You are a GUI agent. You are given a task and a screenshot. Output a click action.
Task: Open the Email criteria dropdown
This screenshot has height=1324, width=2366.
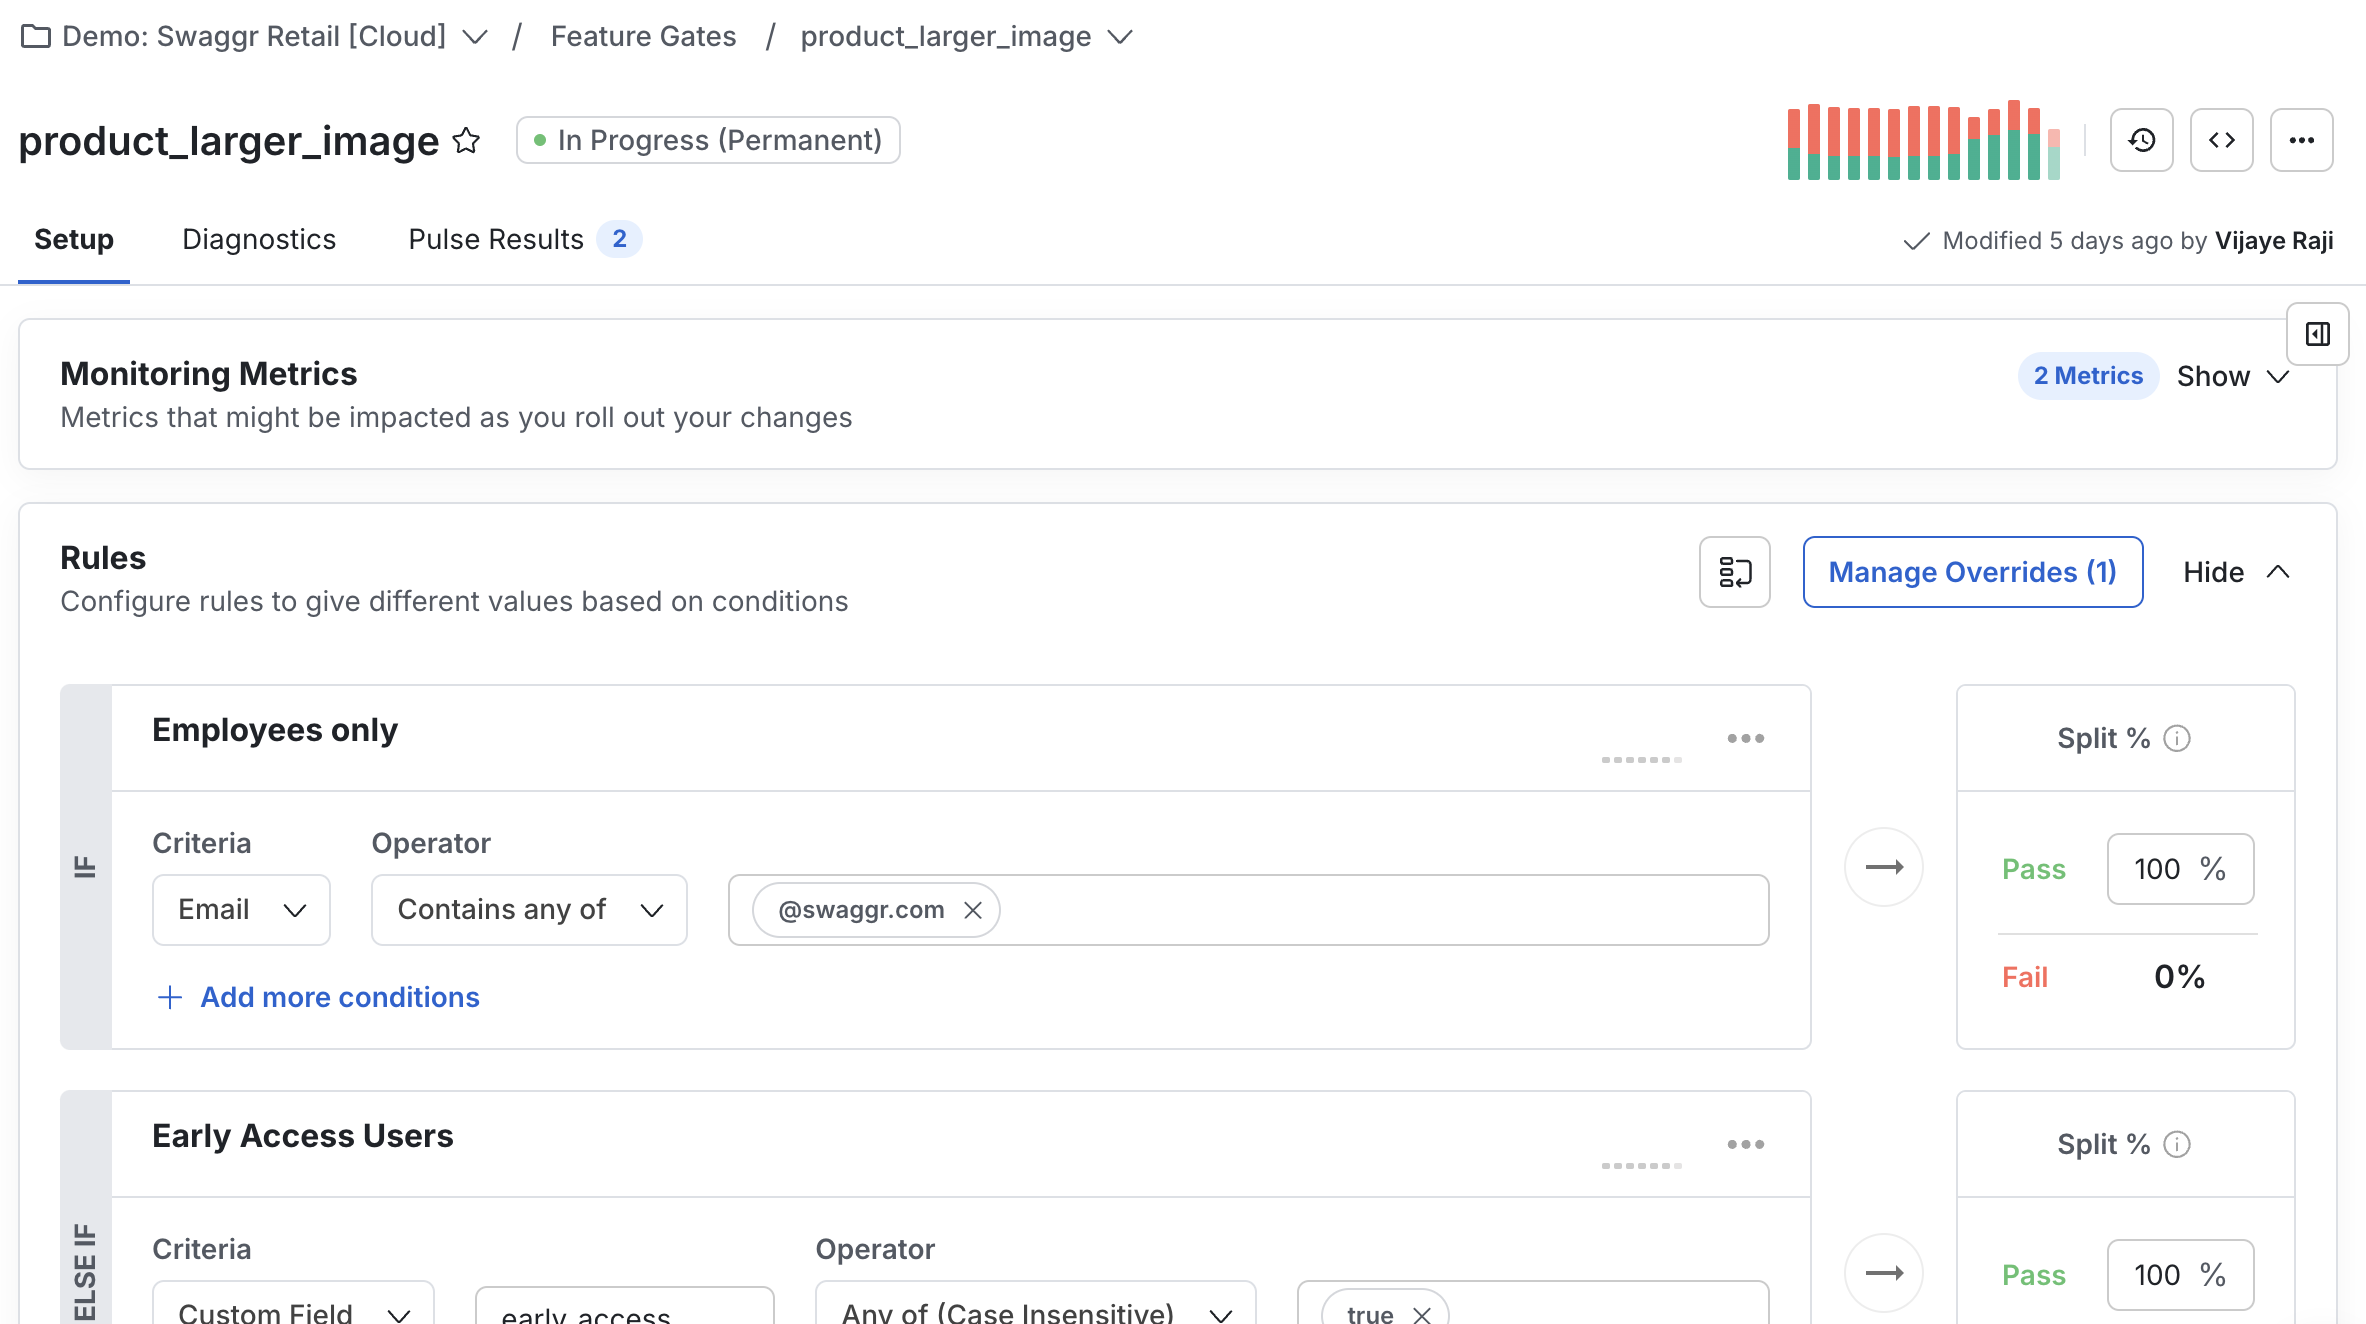240,909
